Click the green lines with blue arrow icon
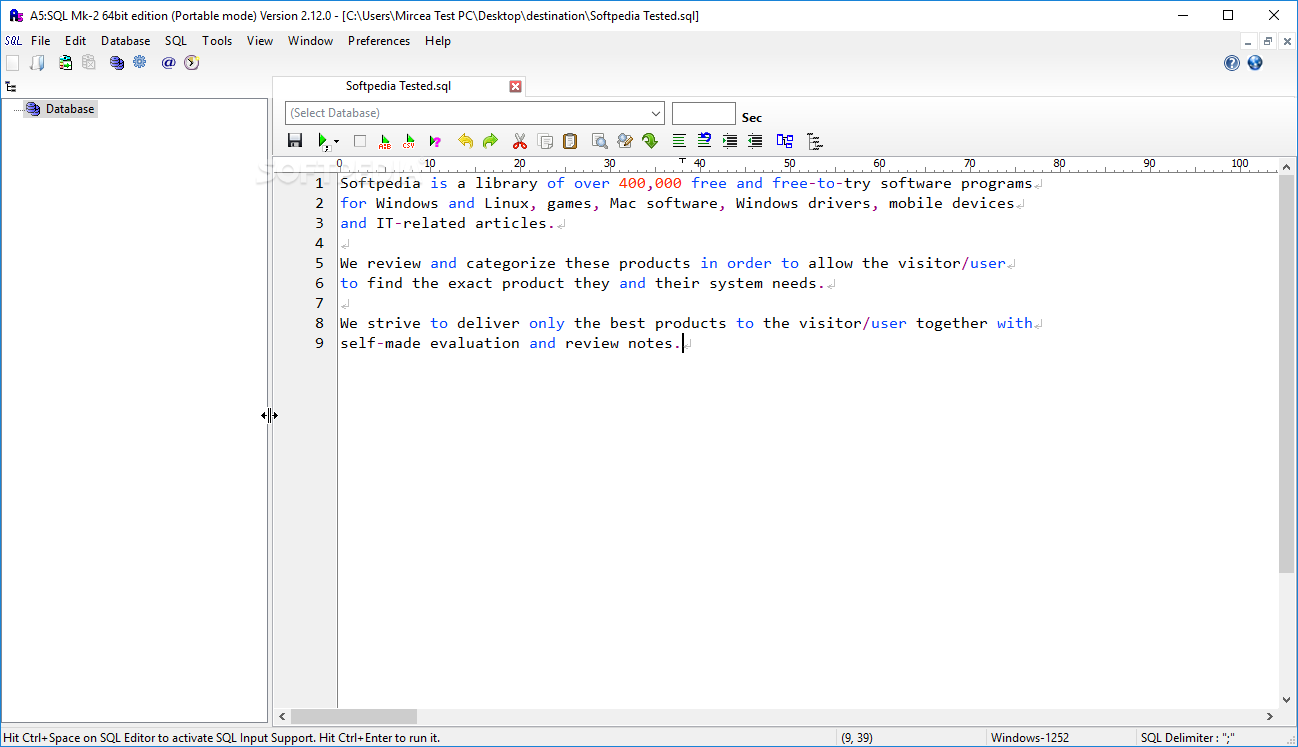1298x747 pixels. [x=704, y=141]
